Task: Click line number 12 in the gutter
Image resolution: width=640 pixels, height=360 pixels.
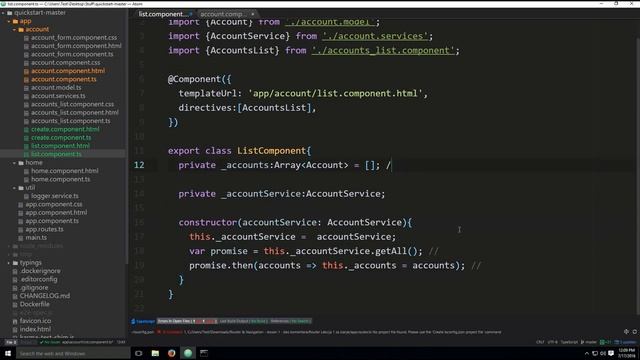Action: click(139, 165)
